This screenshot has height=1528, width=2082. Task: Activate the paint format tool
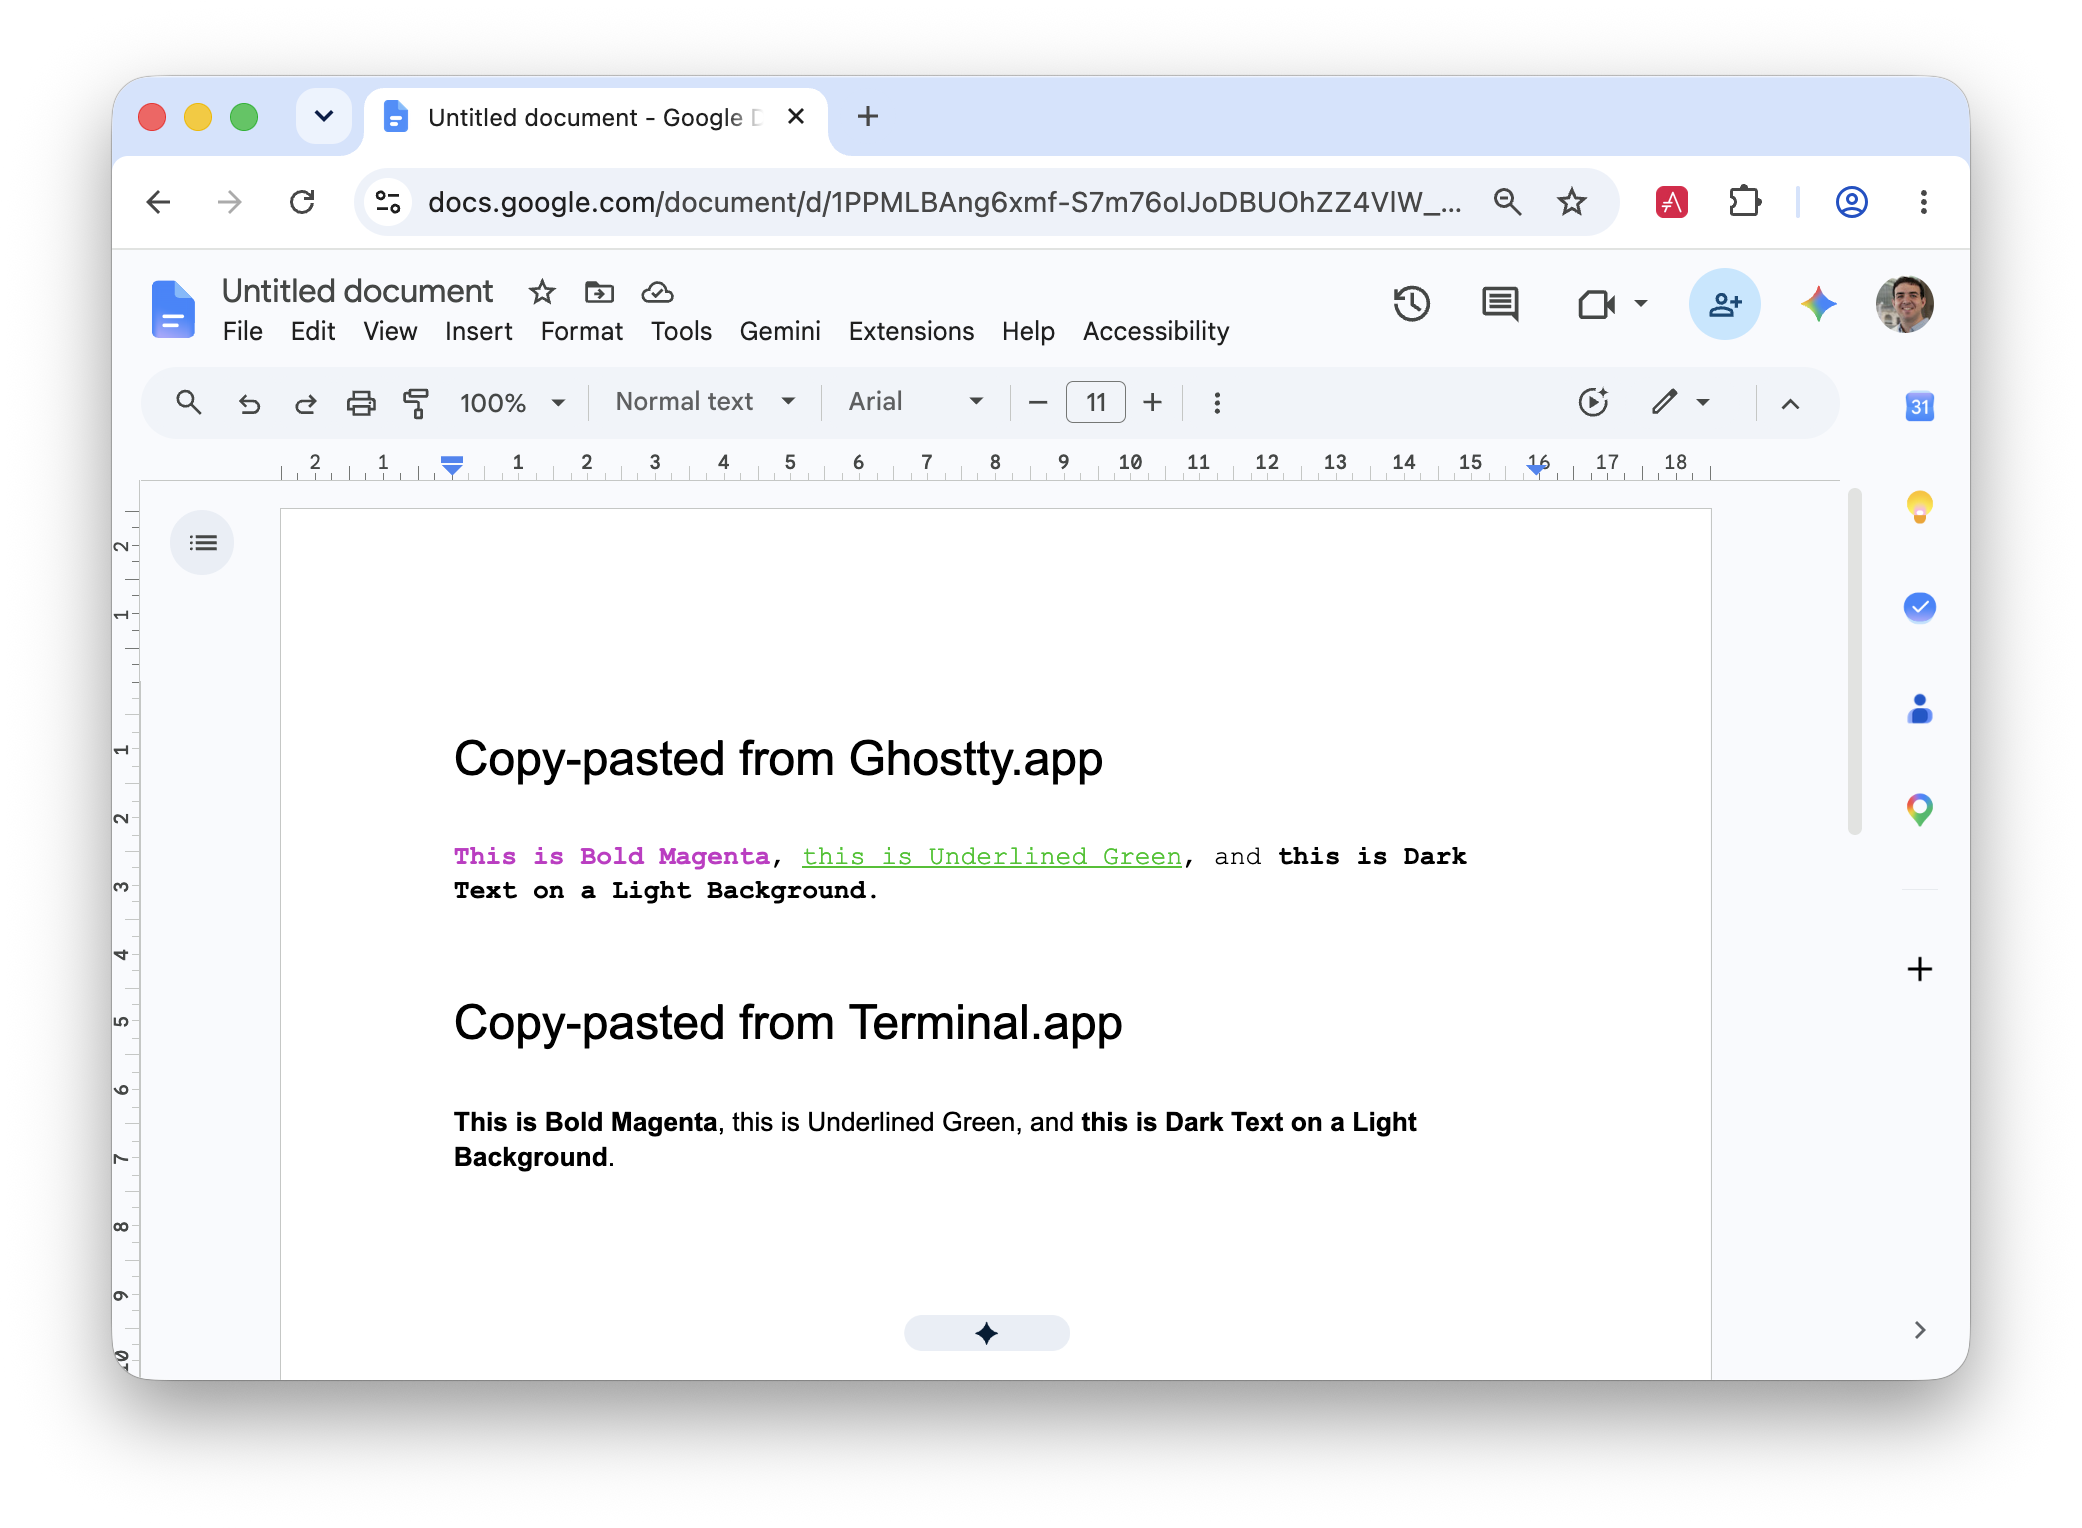click(416, 402)
